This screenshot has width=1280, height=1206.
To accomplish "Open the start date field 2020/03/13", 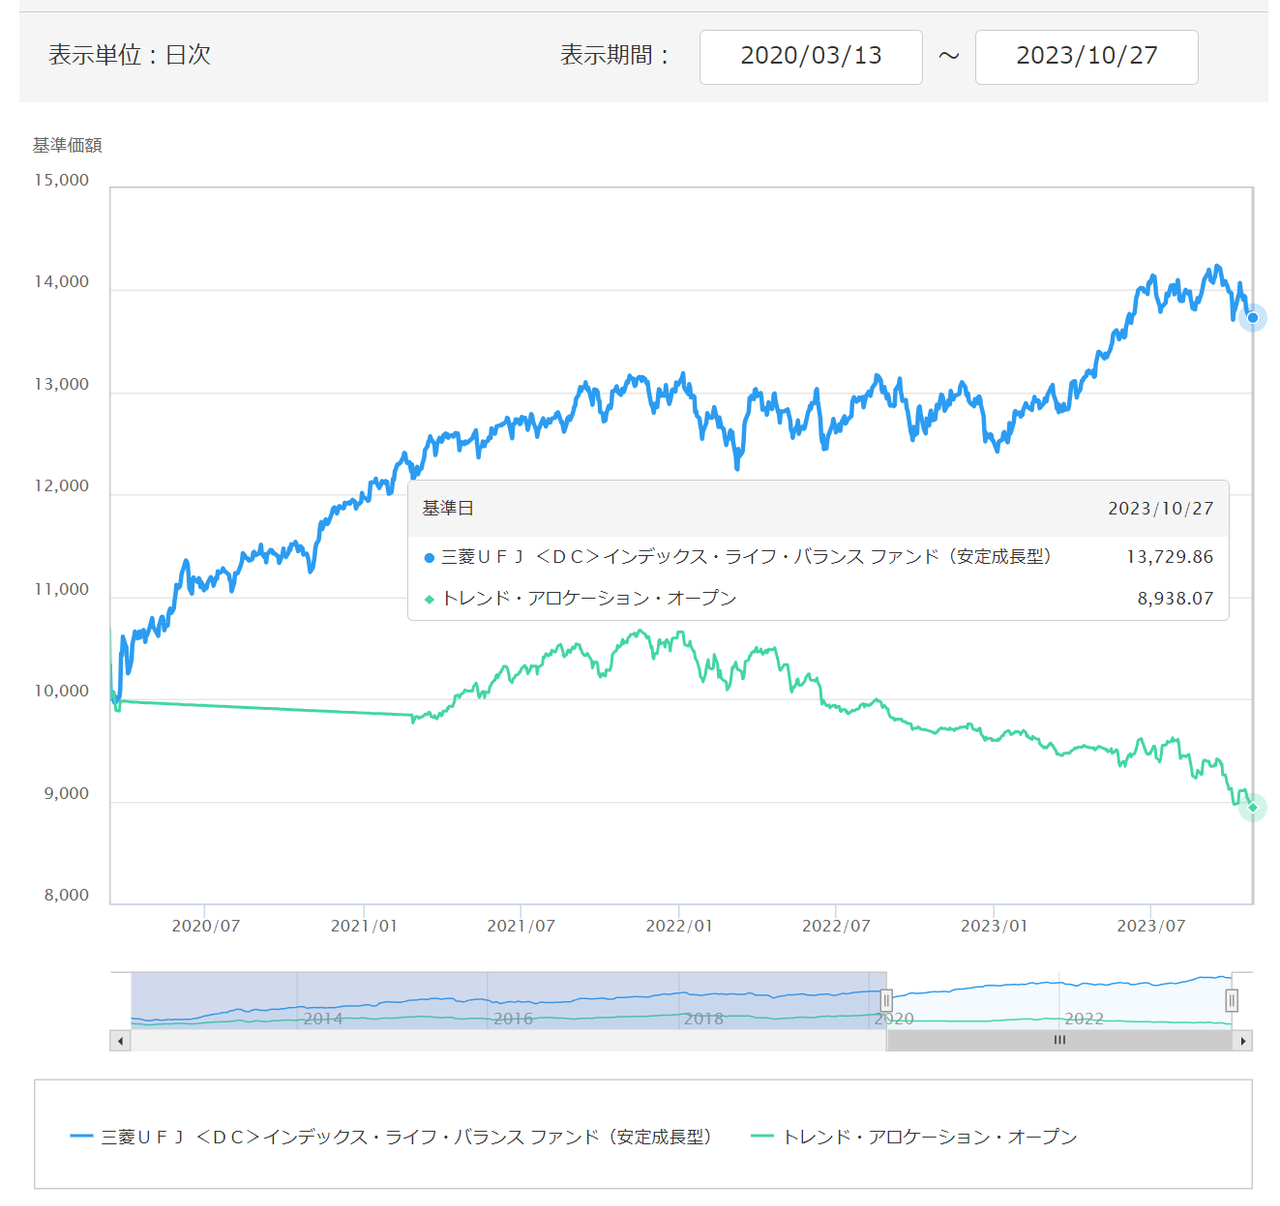I will (810, 57).
